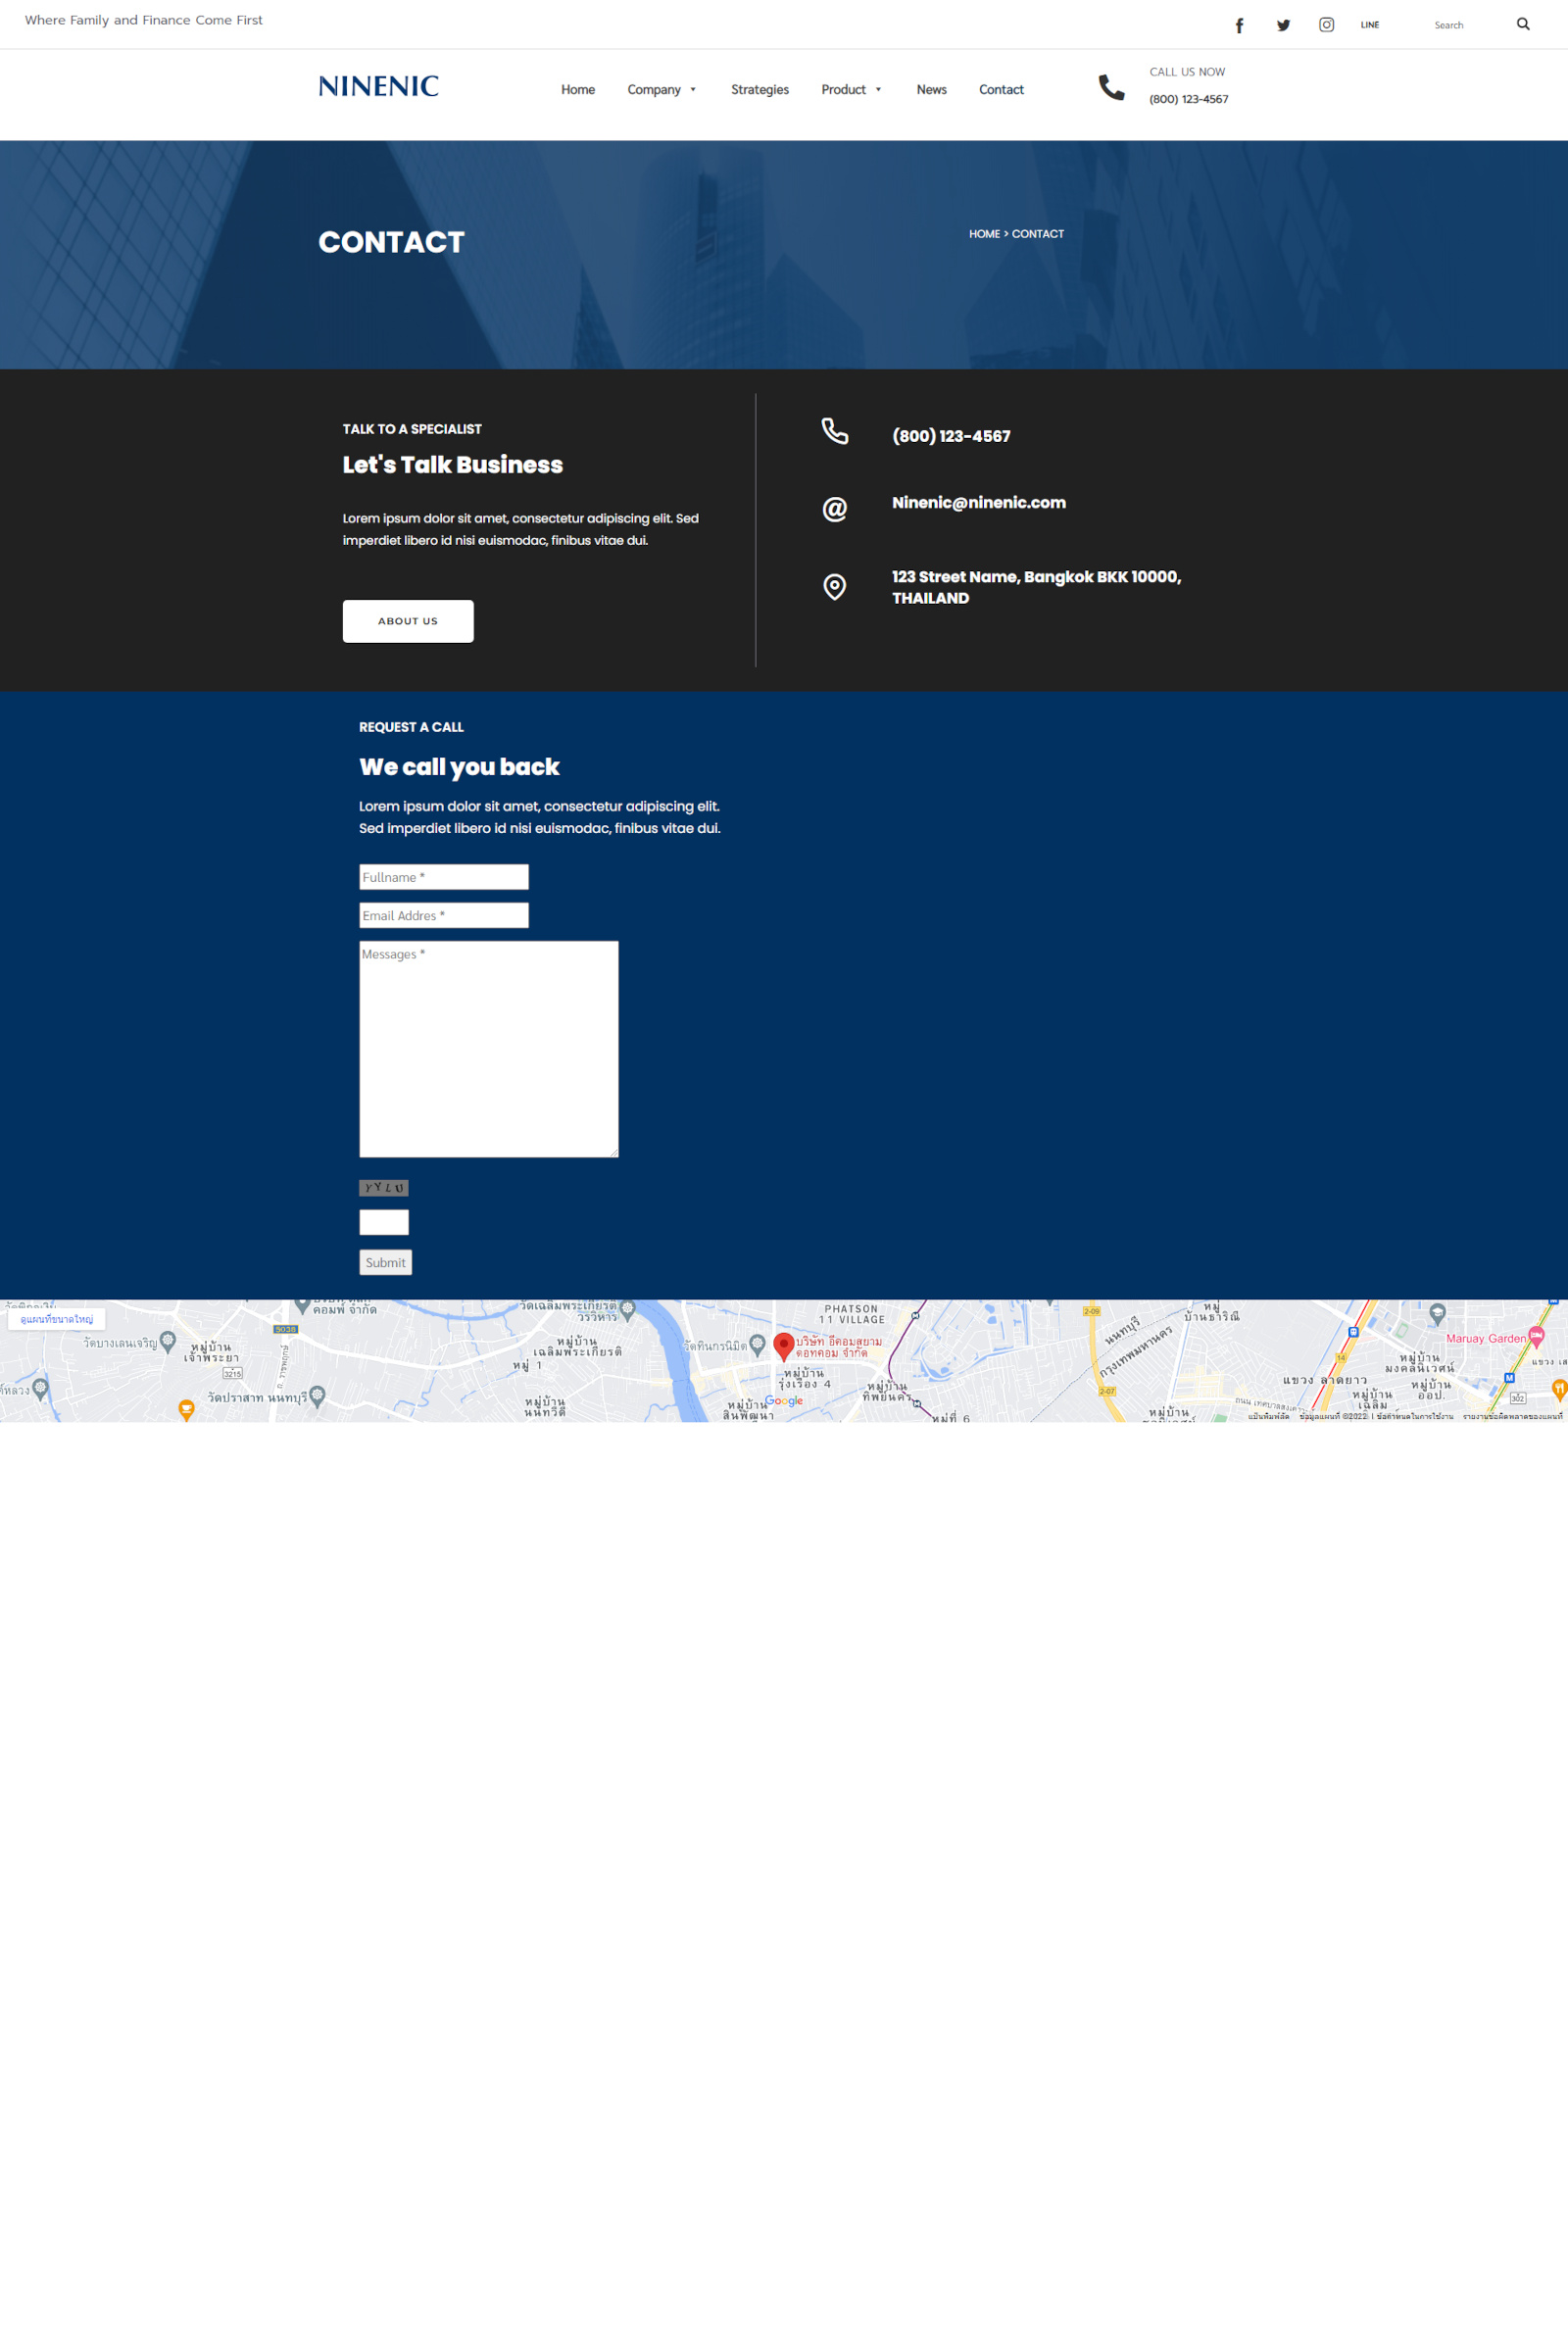Click the NINENIC logo
The height and width of the screenshot is (2352, 1568).
tap(378, 86)
